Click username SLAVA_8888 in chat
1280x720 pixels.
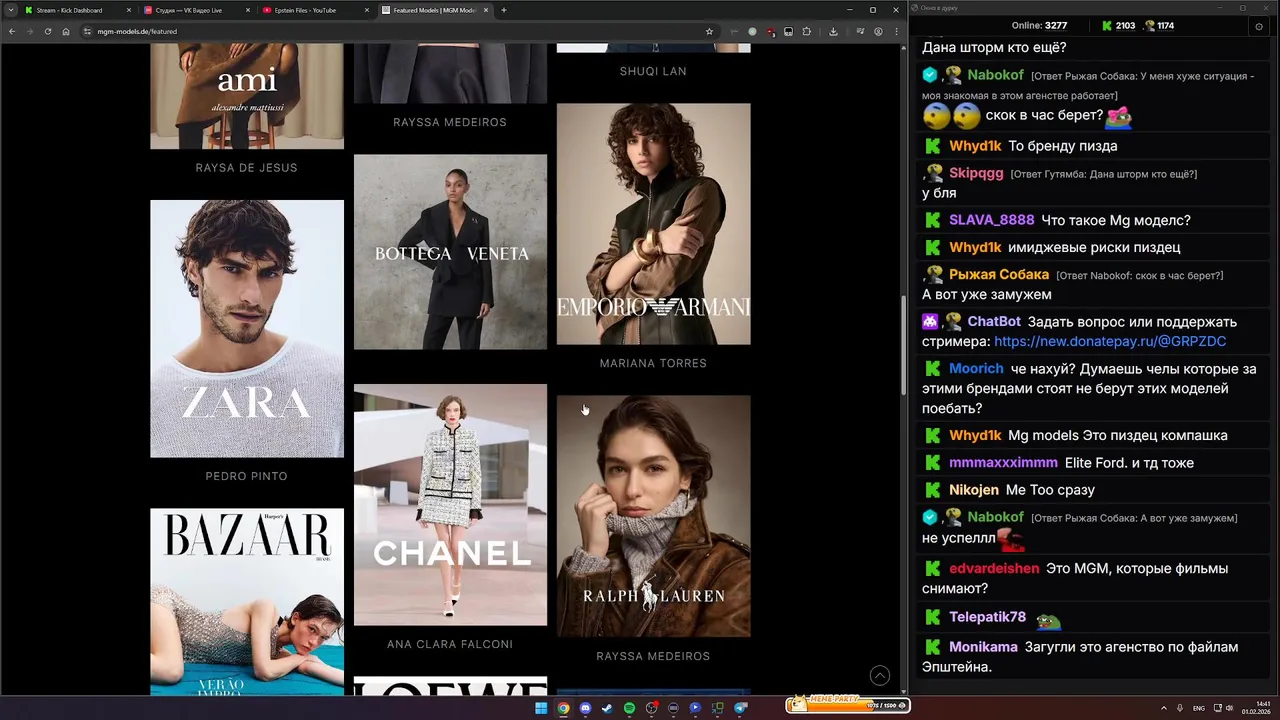point(992,220)
